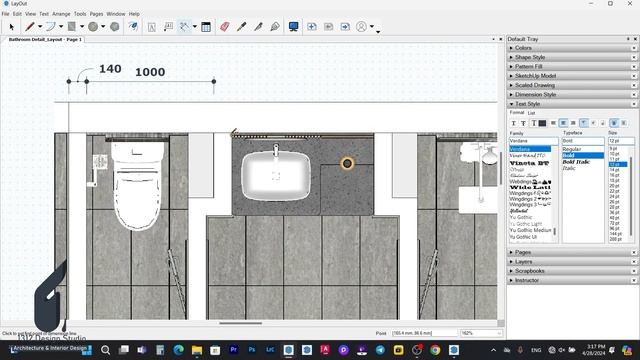The width and height of the screenshot is (640, 360).
Task: Start presentation with the monitor icon
Action: coord(293,27)
